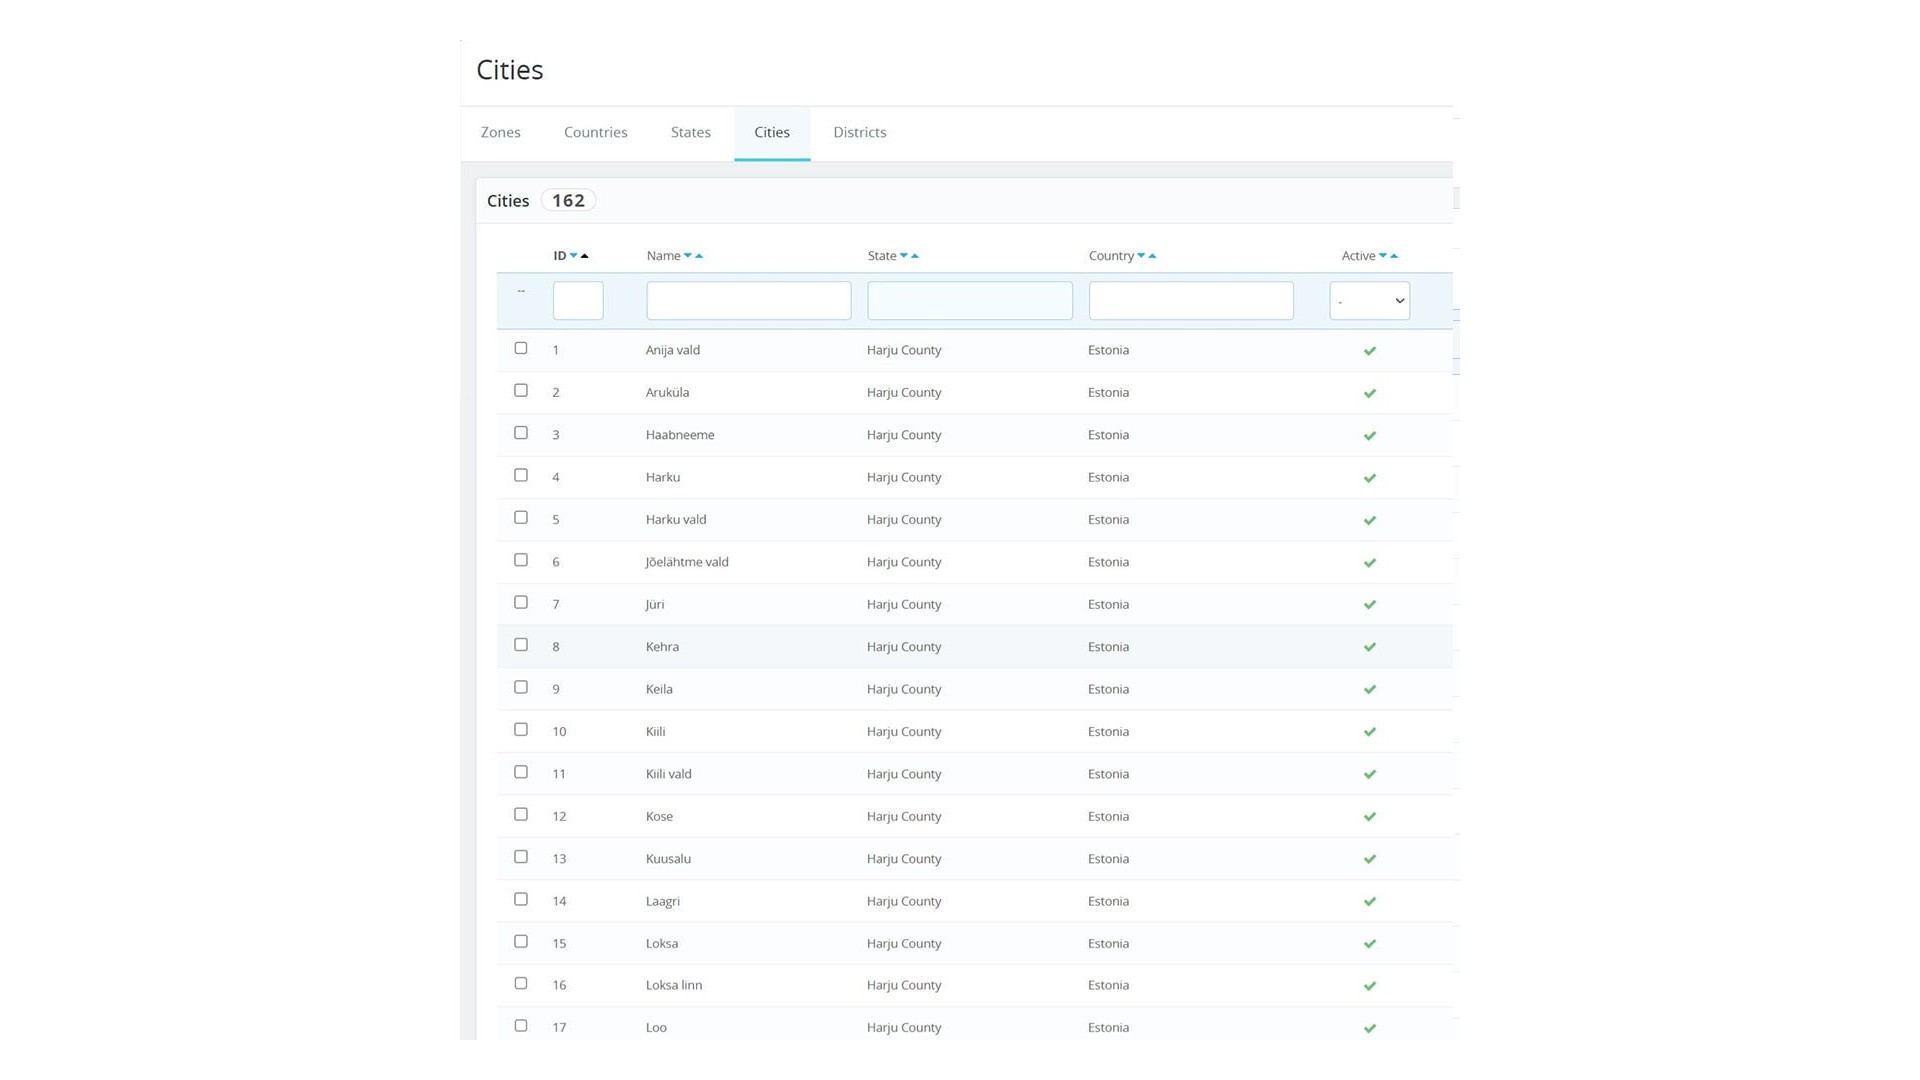Sort State column descending arrow
1920x1080 pixels.
(x=903, y=256)
